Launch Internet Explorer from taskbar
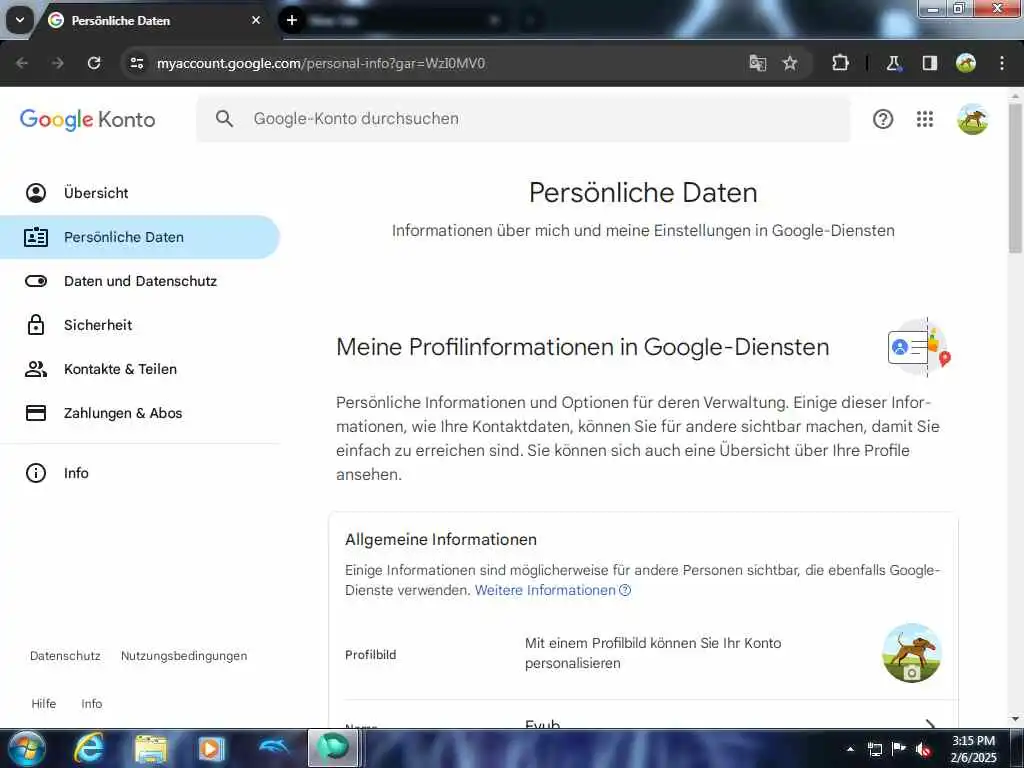The image size is (1024, 768). tap(88, 748)
